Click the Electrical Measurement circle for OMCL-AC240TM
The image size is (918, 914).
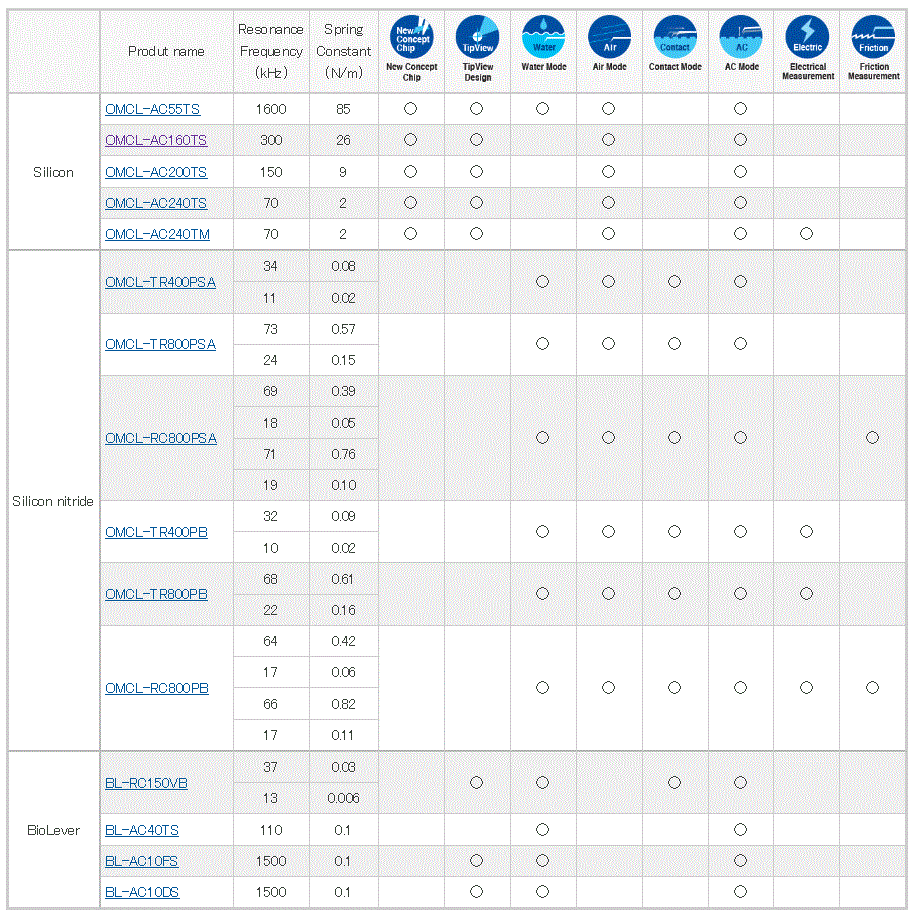click(x=807, y=234)
